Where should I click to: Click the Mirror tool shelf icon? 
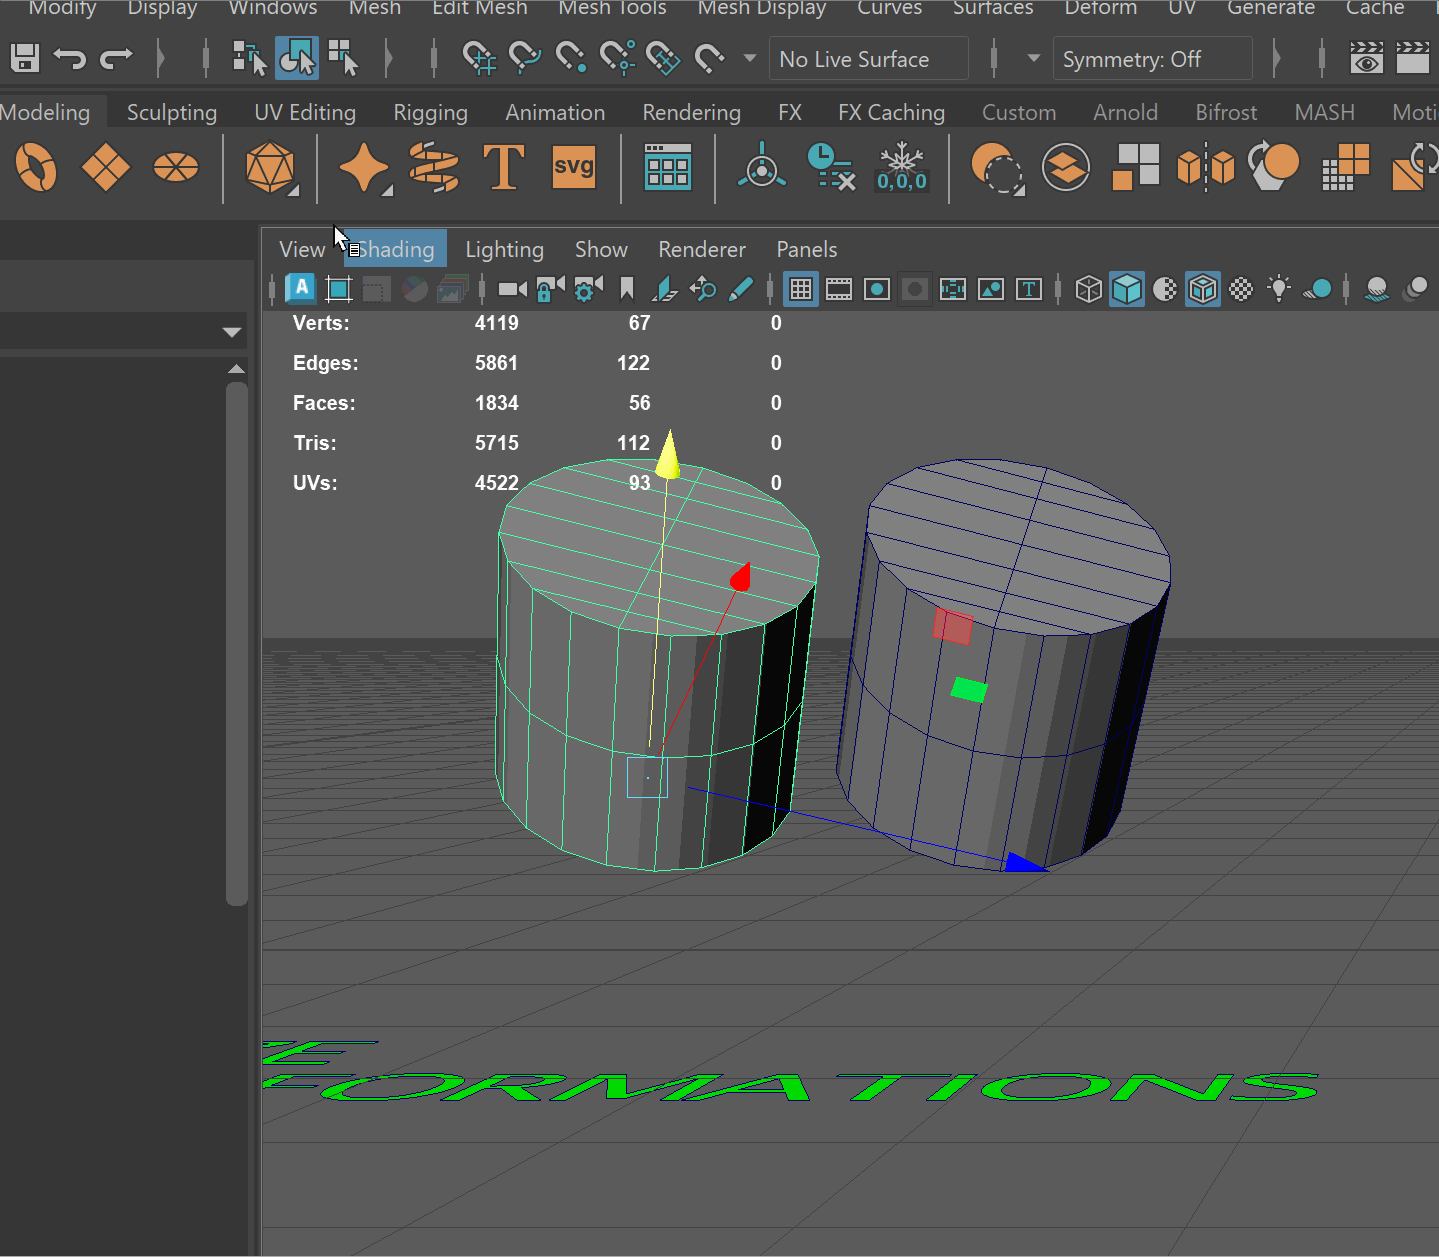(x=1206, y=167)
